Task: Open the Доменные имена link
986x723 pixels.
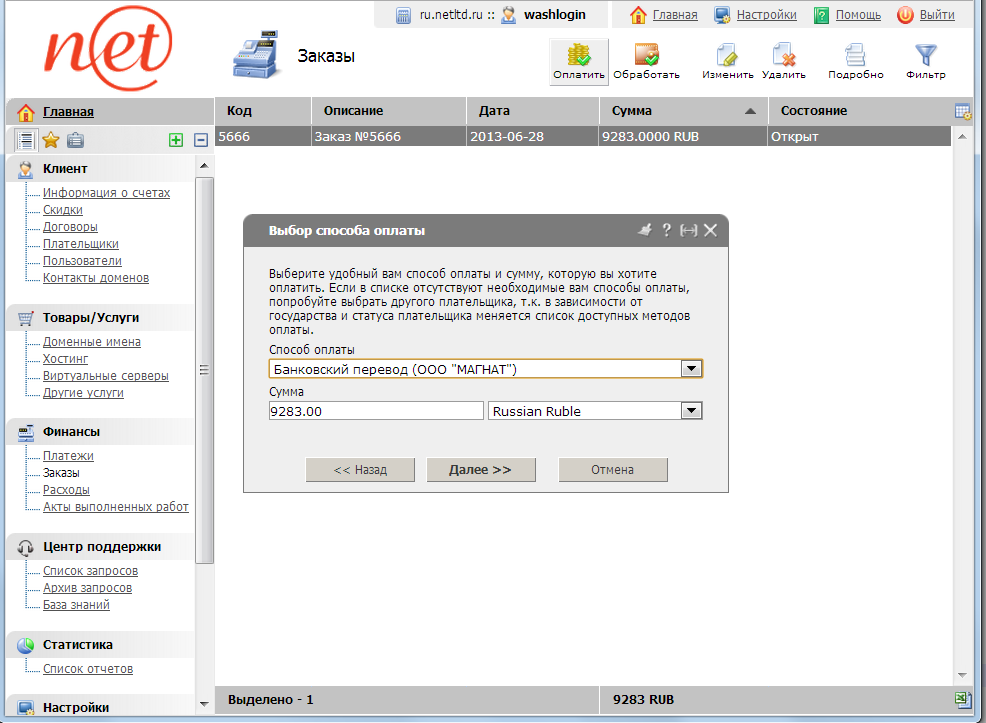Action: click(x=92, y=342)
